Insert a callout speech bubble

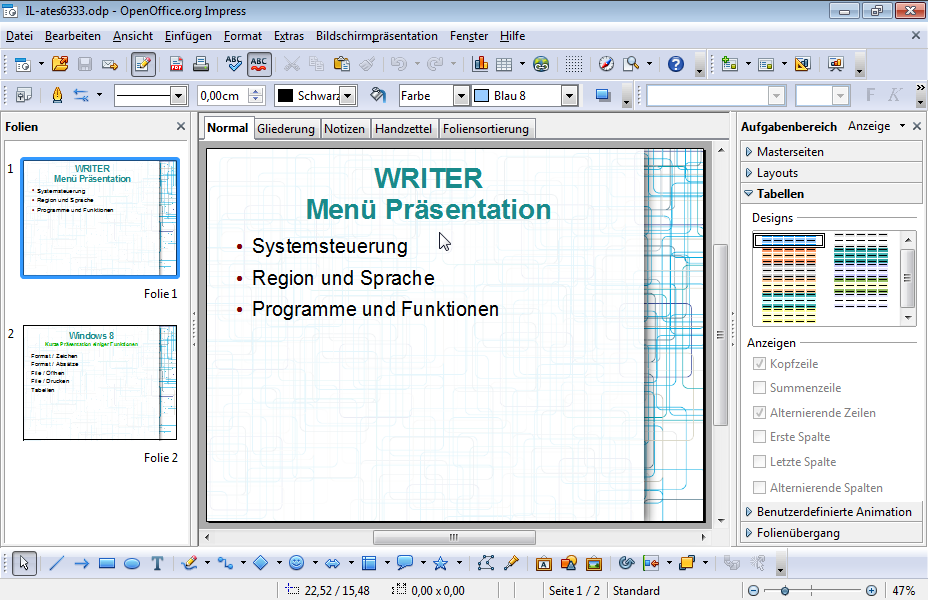coord(405,563)
